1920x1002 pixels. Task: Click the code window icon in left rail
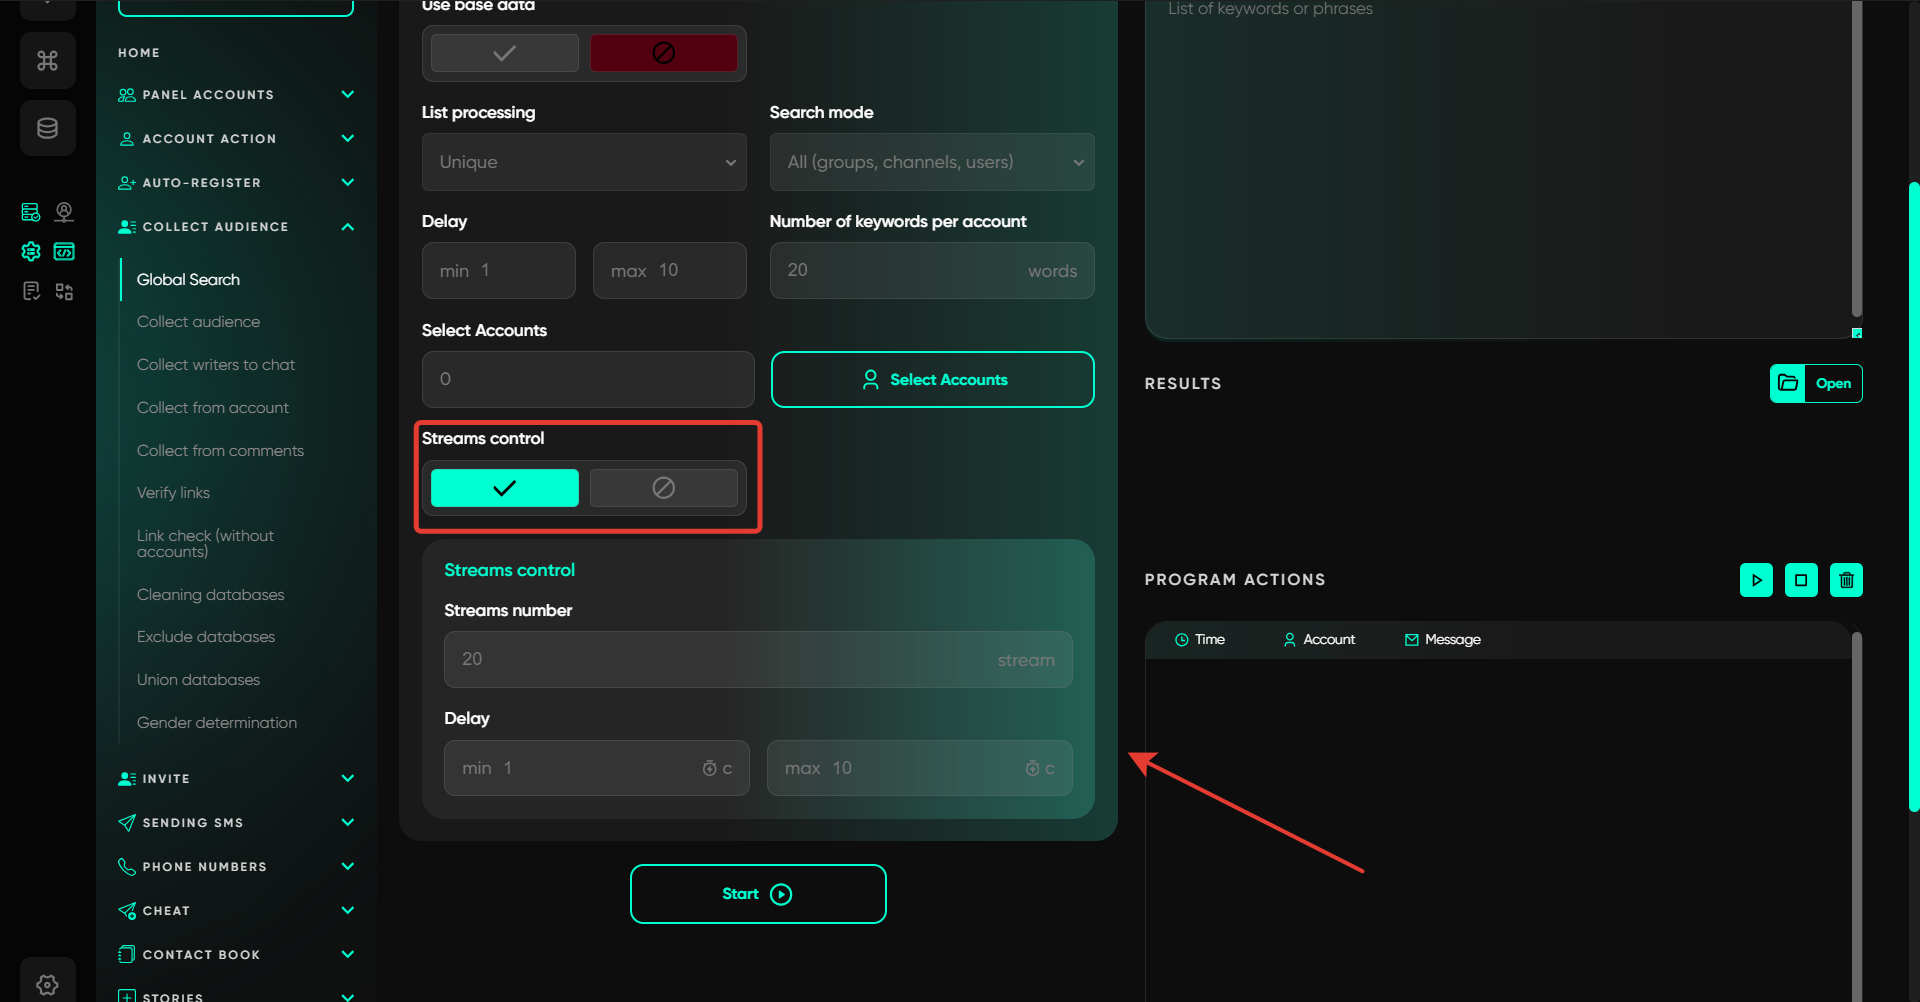point(64,252)
